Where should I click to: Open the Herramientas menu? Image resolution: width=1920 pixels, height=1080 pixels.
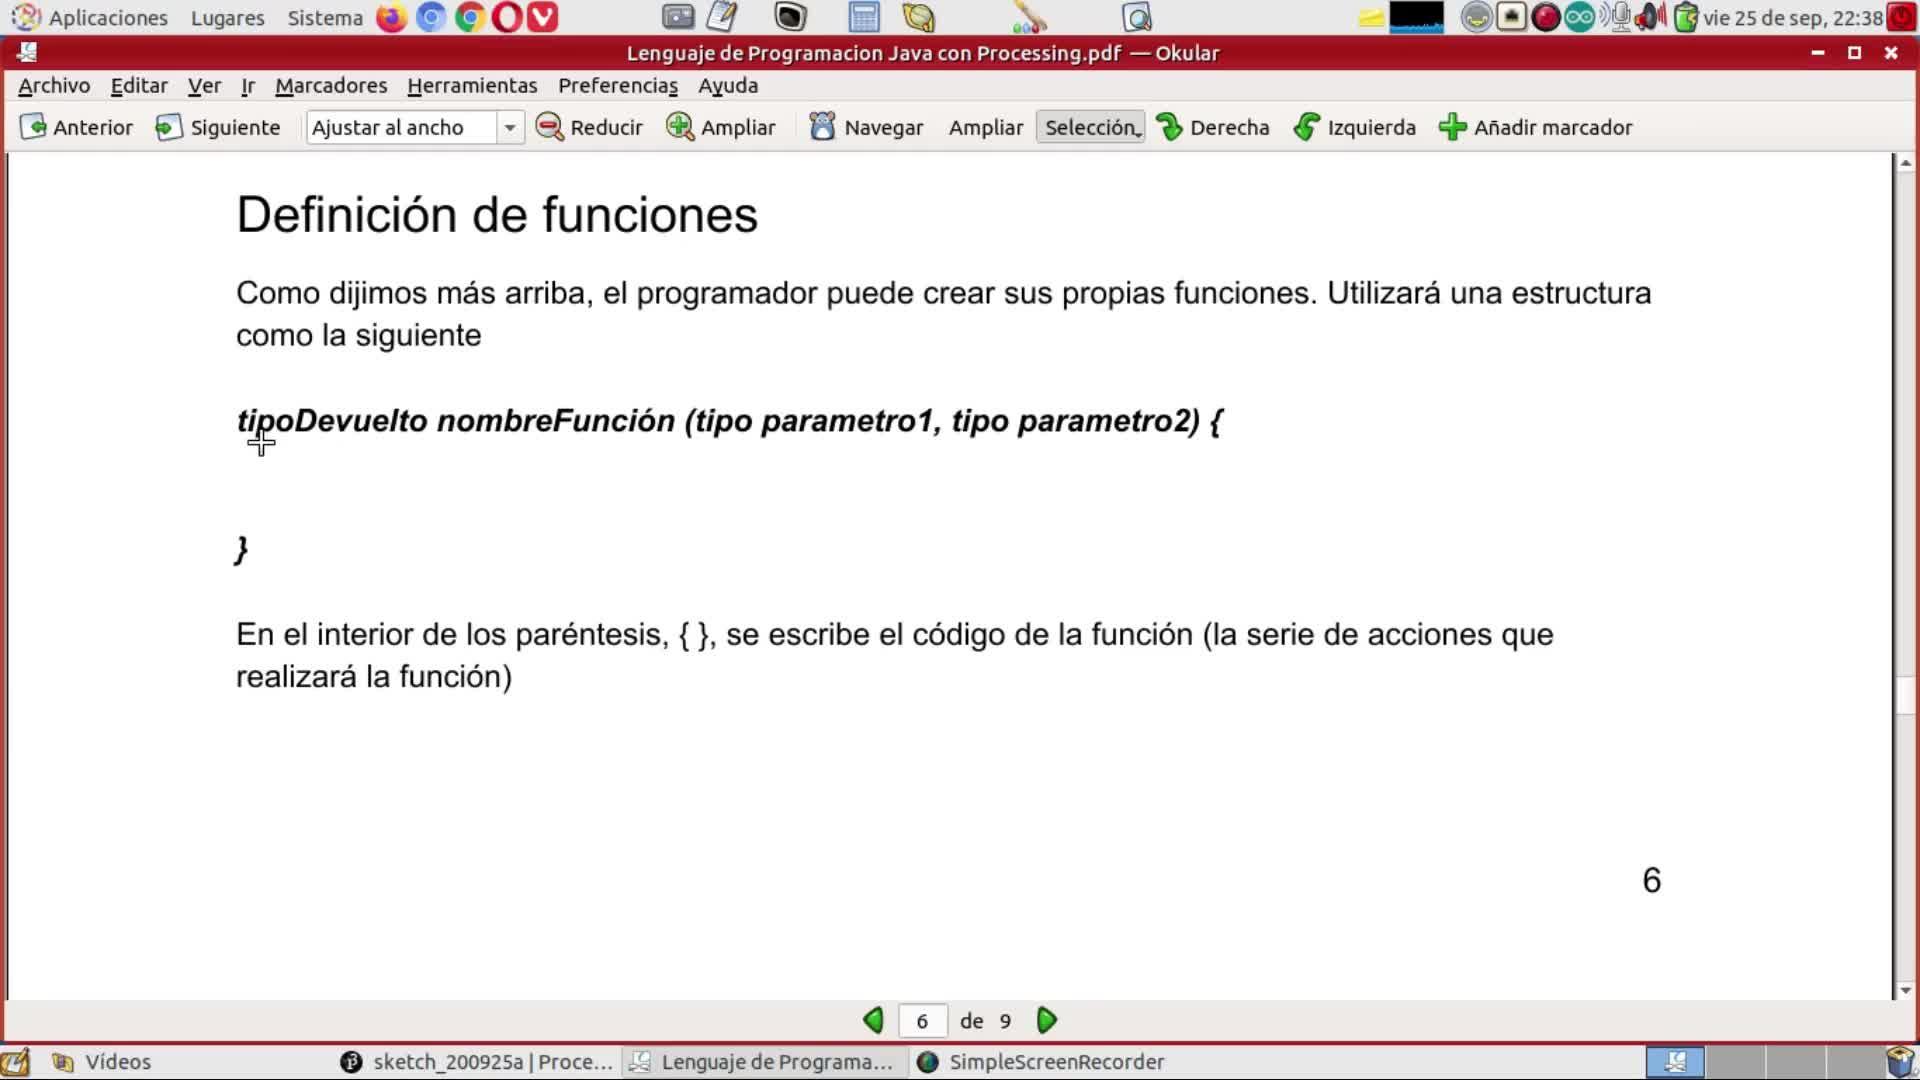[x=472, y=85]
